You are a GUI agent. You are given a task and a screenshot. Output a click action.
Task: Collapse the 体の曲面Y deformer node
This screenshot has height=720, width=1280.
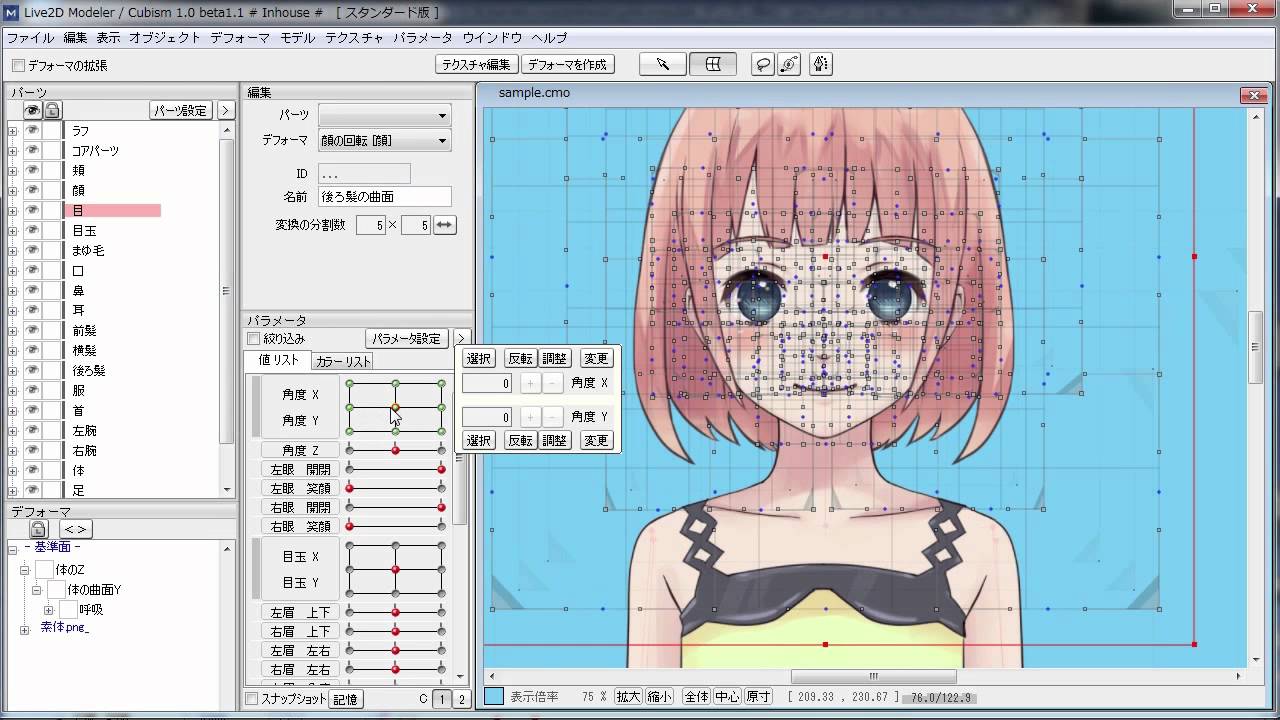pos(37,590)
